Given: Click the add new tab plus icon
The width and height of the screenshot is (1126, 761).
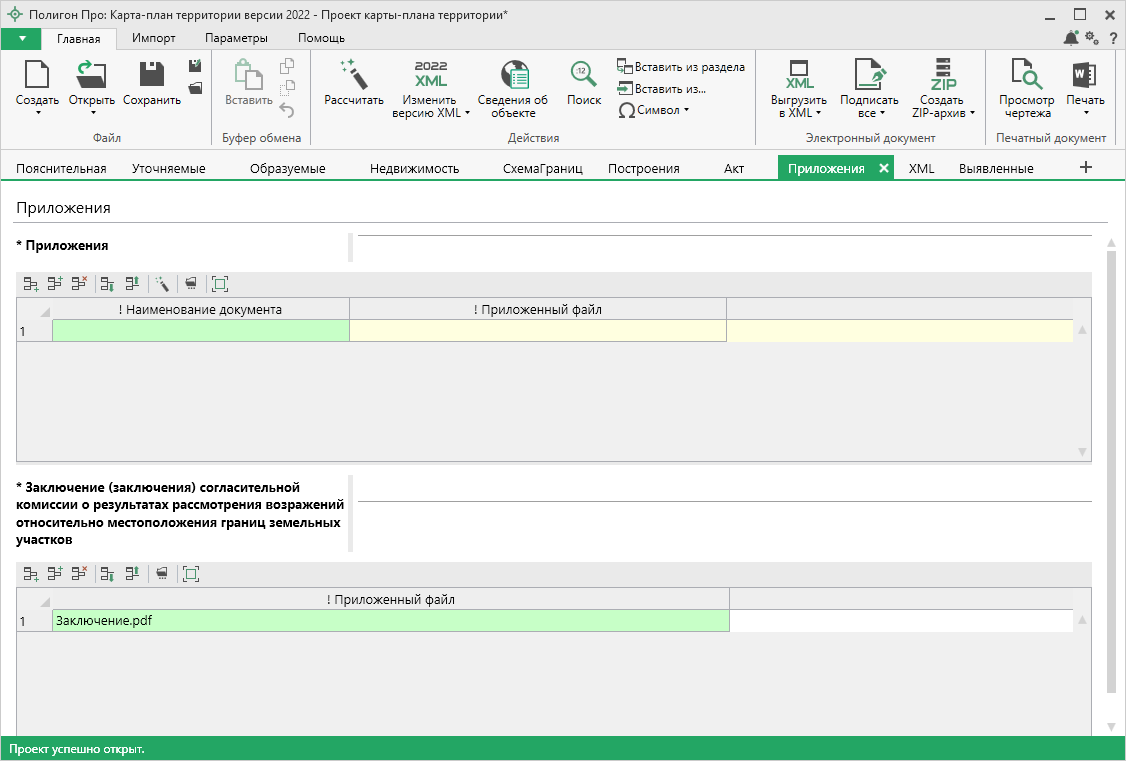Looking at the screenshot, I should (1086, 168).
